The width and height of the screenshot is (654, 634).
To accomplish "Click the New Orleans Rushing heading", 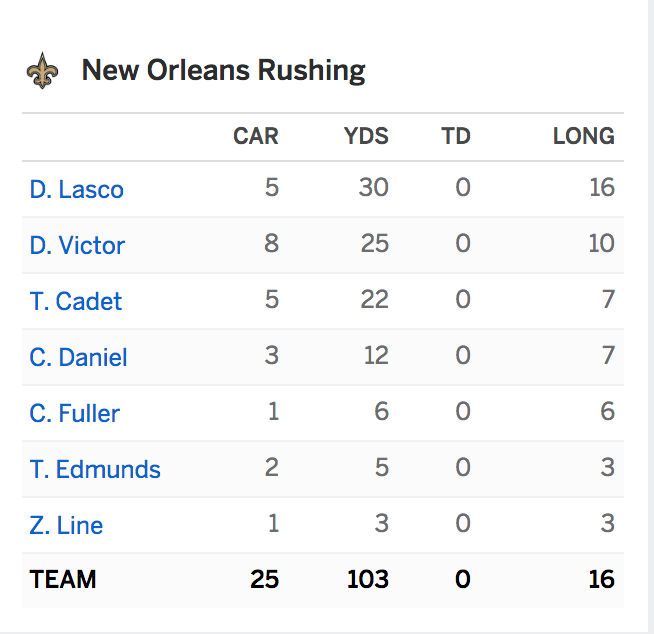I will tap(224, 71).
